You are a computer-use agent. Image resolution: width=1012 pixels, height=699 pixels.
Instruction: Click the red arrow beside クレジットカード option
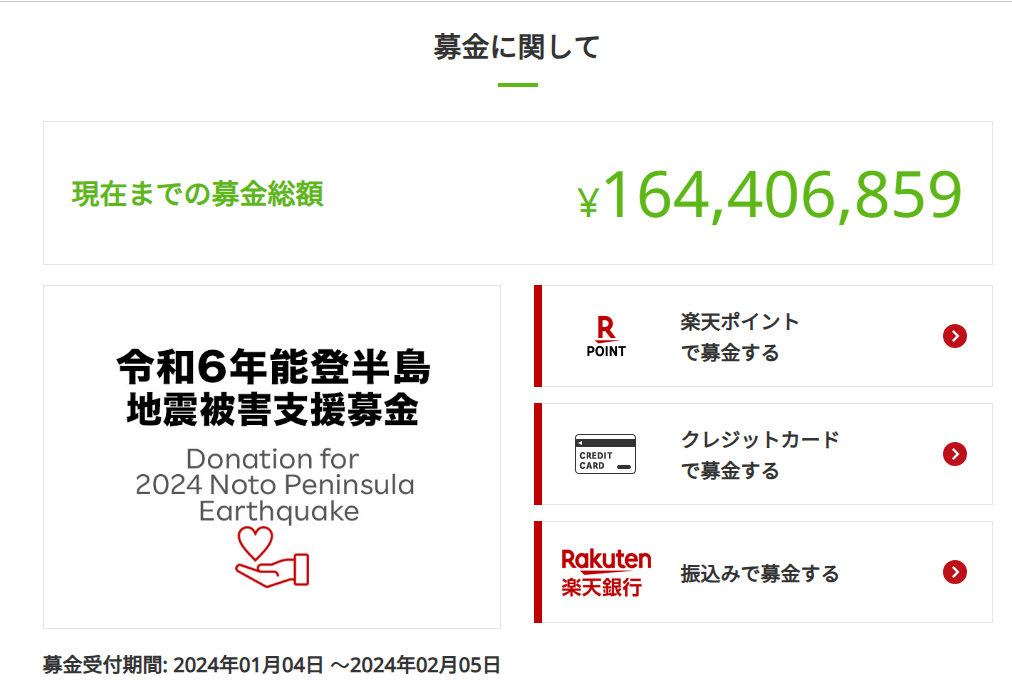pyautogui.click(x=955, y=453)
